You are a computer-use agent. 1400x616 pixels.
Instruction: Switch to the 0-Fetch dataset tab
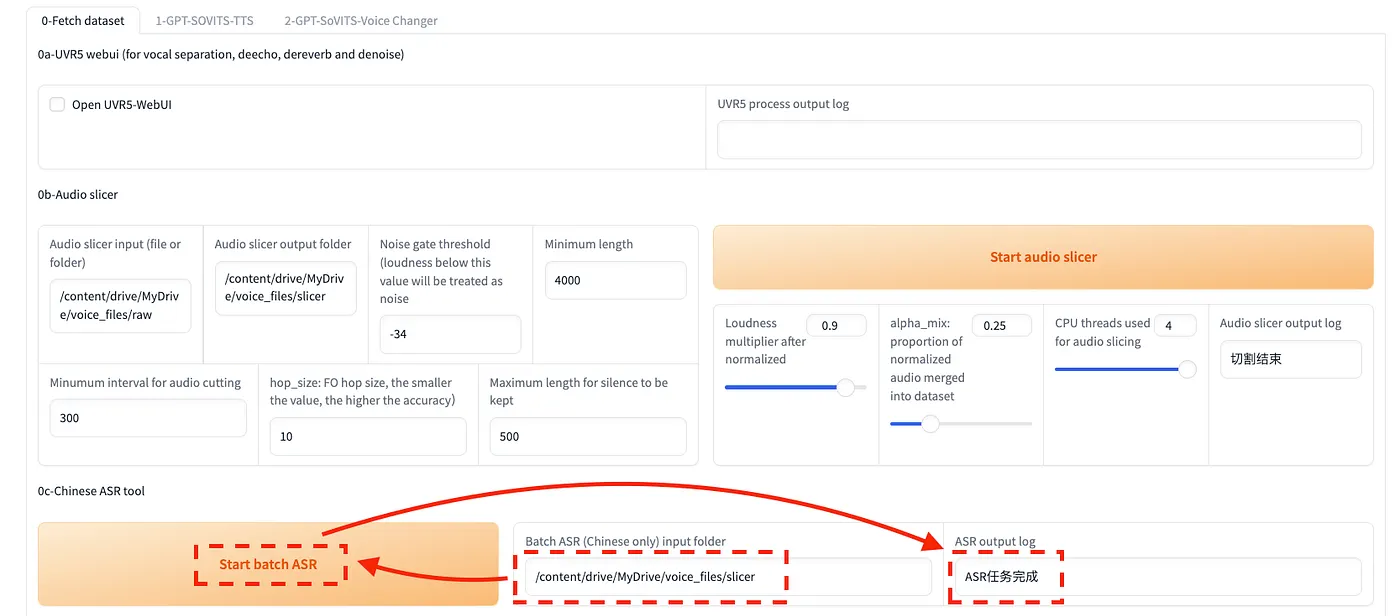click(83, 20)
